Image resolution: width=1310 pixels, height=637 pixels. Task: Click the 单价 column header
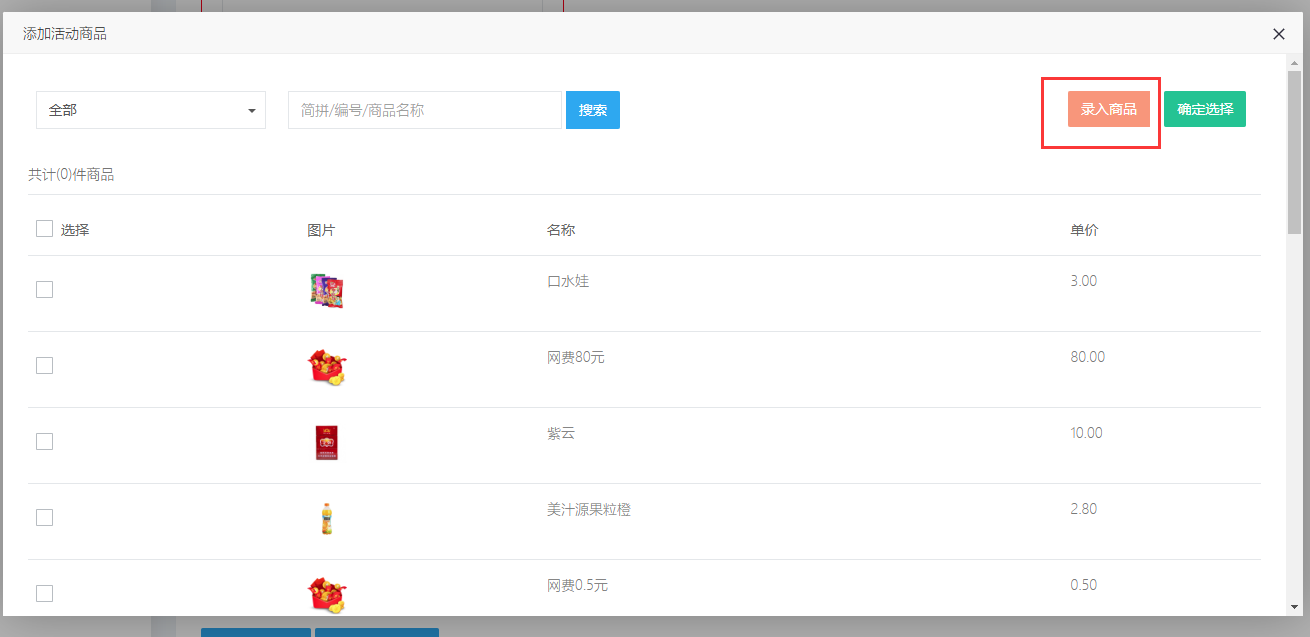coord(1084,230)
